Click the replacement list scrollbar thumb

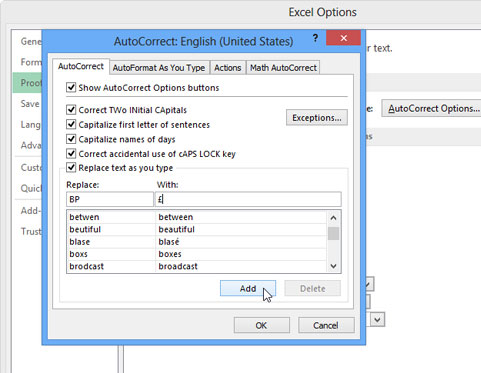click(x=333, y=233)
